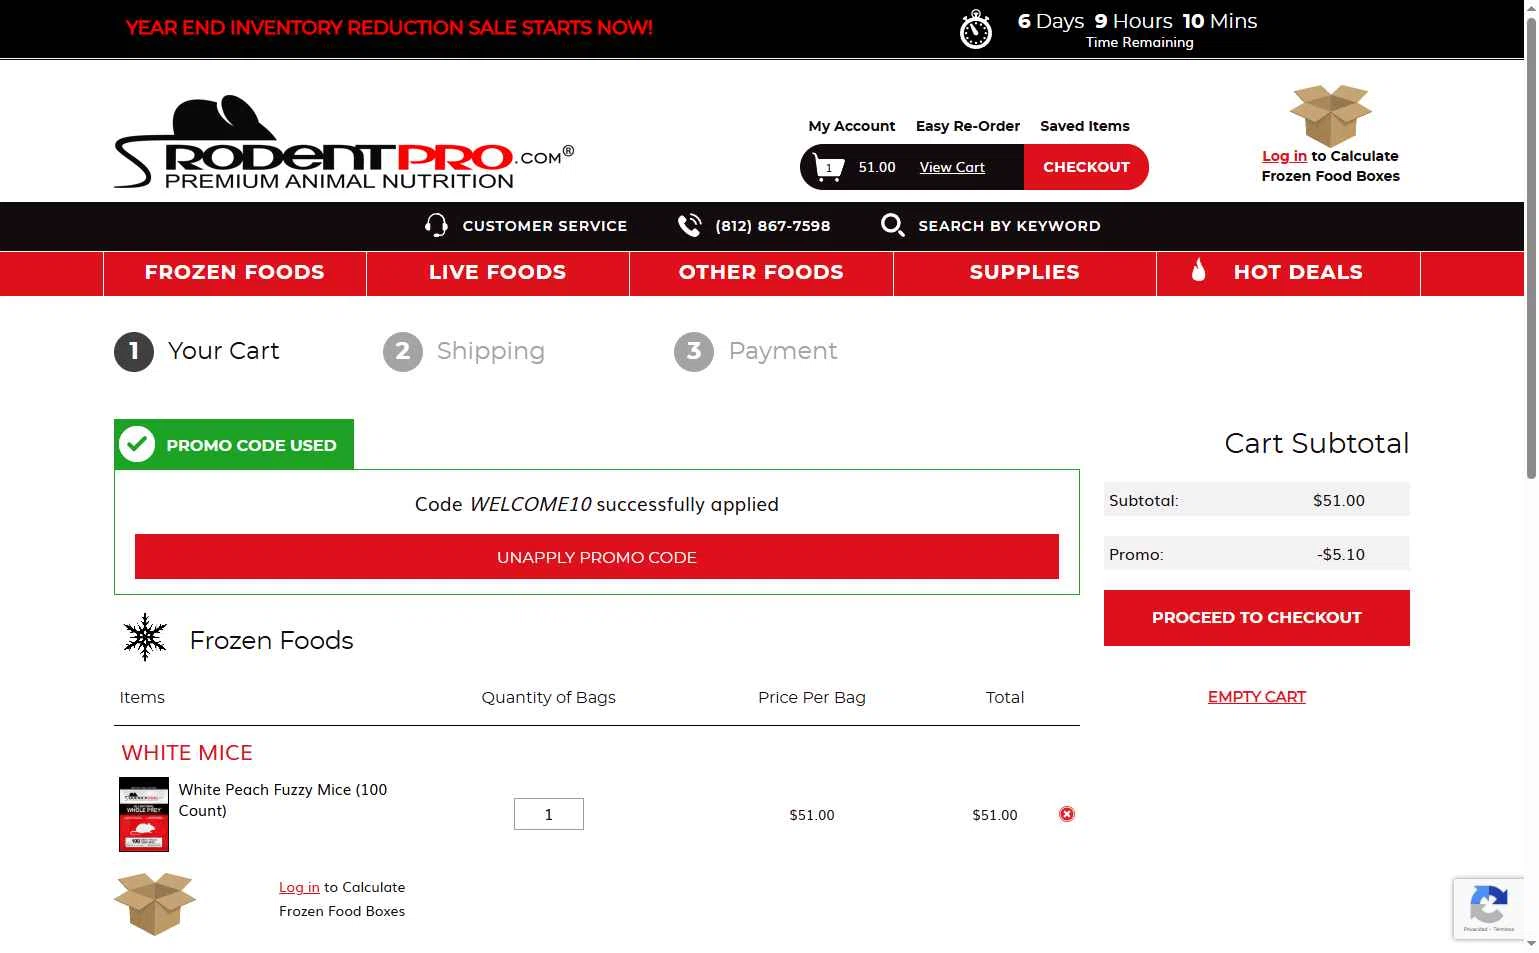This screenshot has height=953, width=1539.
Task: Open the Frozen Foods menu
Action: pyautogui.click(x=235, y=273)
